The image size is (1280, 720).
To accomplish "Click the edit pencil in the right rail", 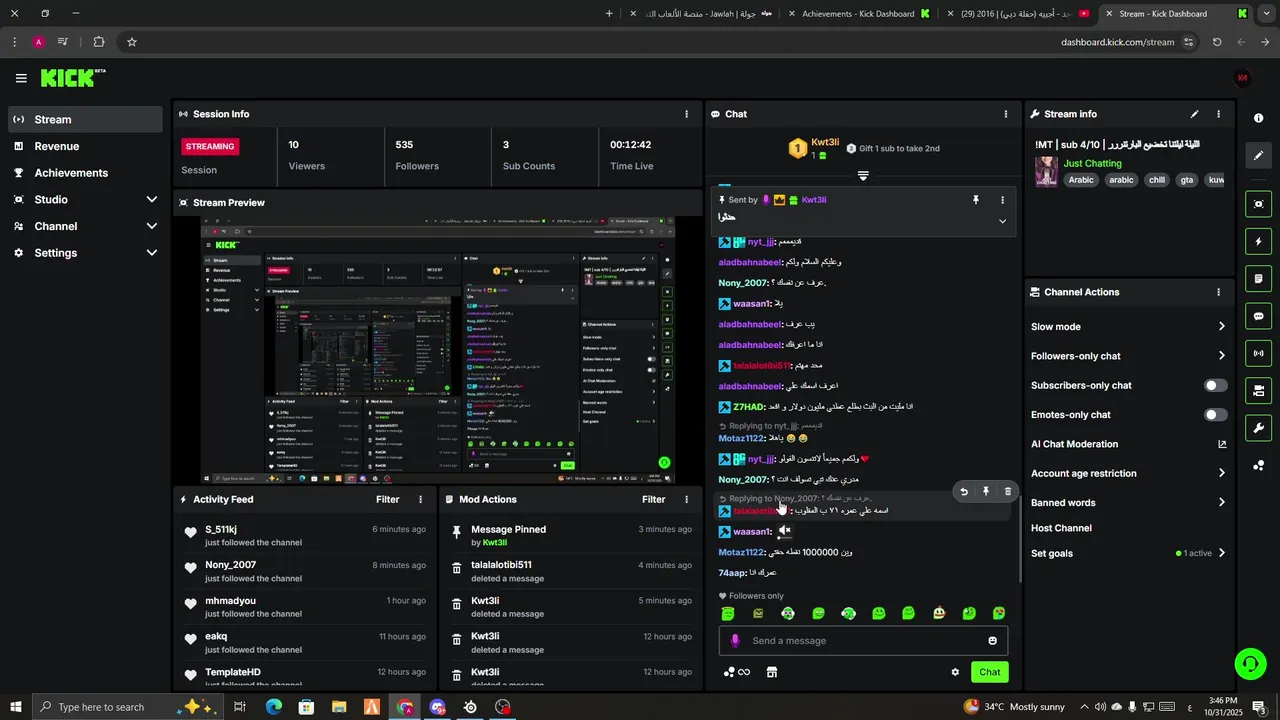I will tap(1258, 156).
